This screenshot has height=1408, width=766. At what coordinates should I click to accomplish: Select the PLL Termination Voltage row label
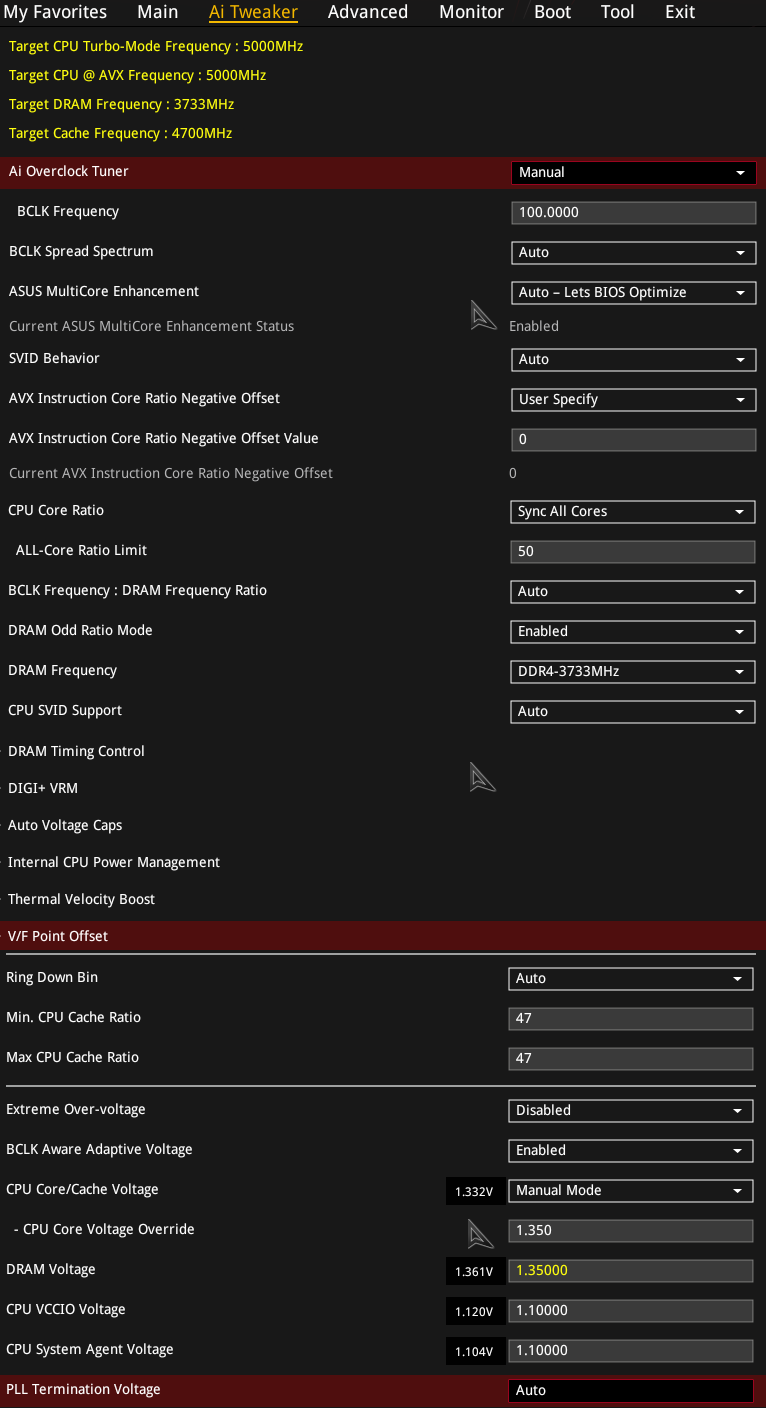pos(83,1389)
